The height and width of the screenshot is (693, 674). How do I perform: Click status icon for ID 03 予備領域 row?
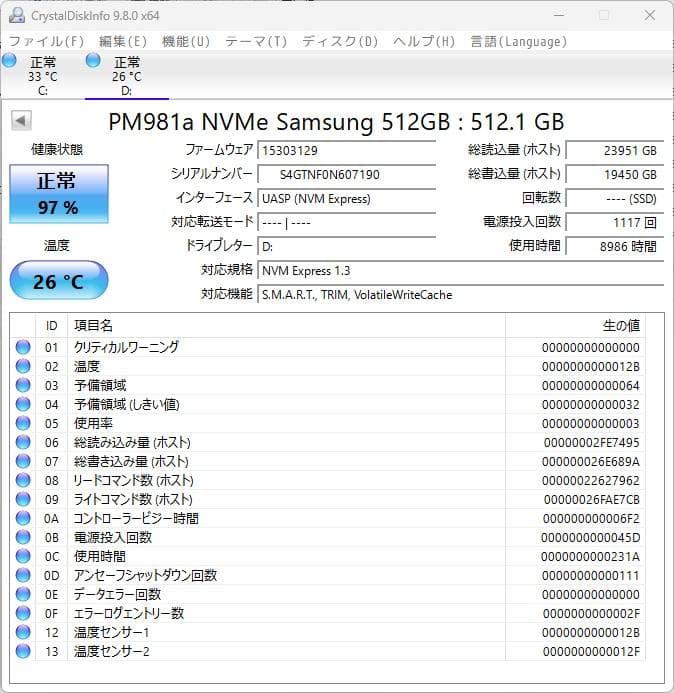[x=23, y=385]
